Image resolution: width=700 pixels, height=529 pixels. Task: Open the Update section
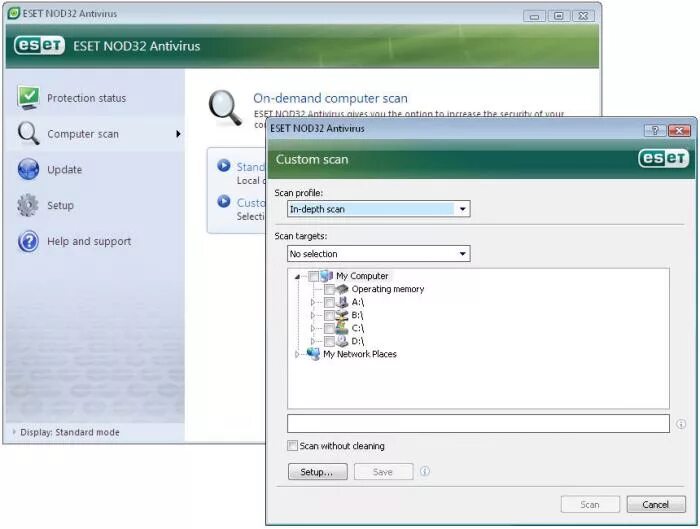pos(95,169)
